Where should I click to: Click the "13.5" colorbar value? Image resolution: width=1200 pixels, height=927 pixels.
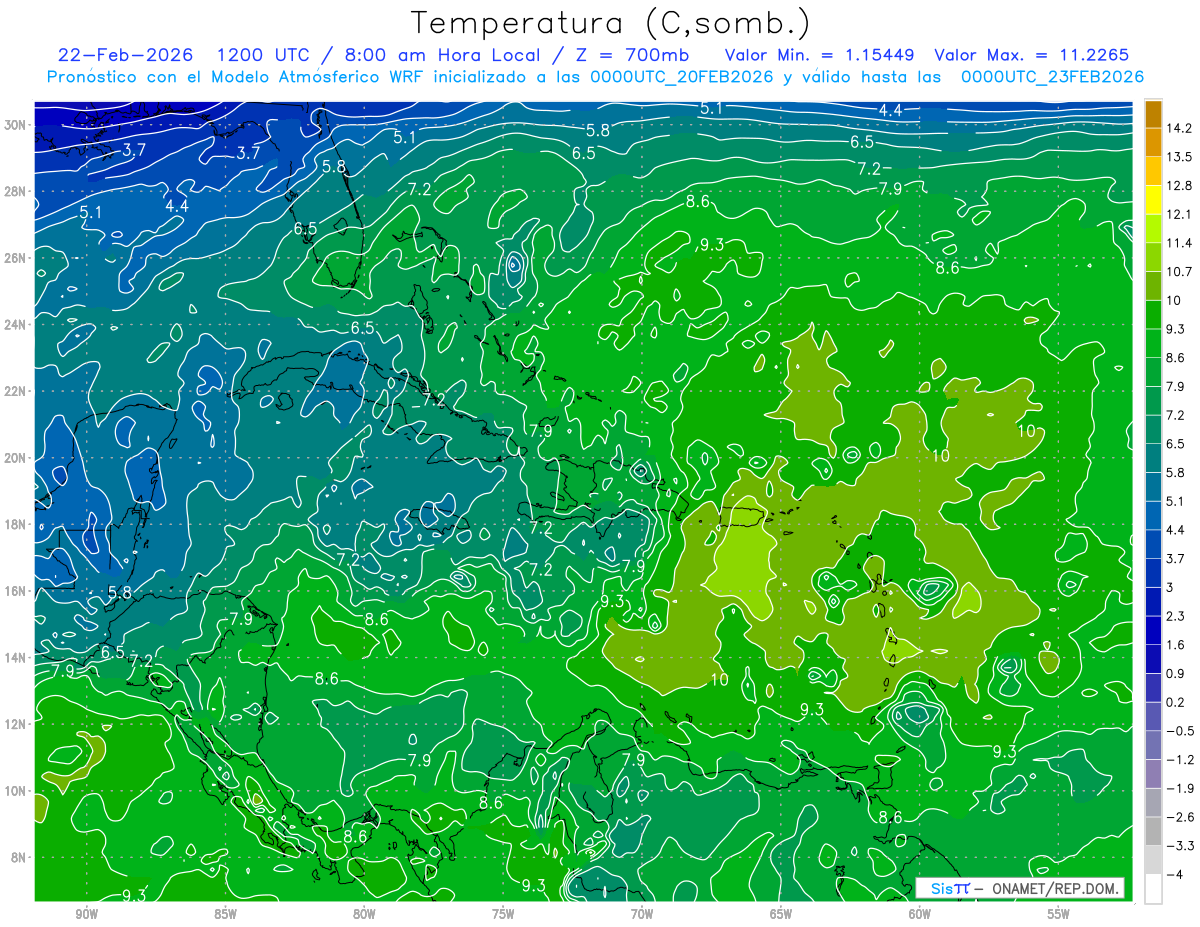pos(1181,157)
